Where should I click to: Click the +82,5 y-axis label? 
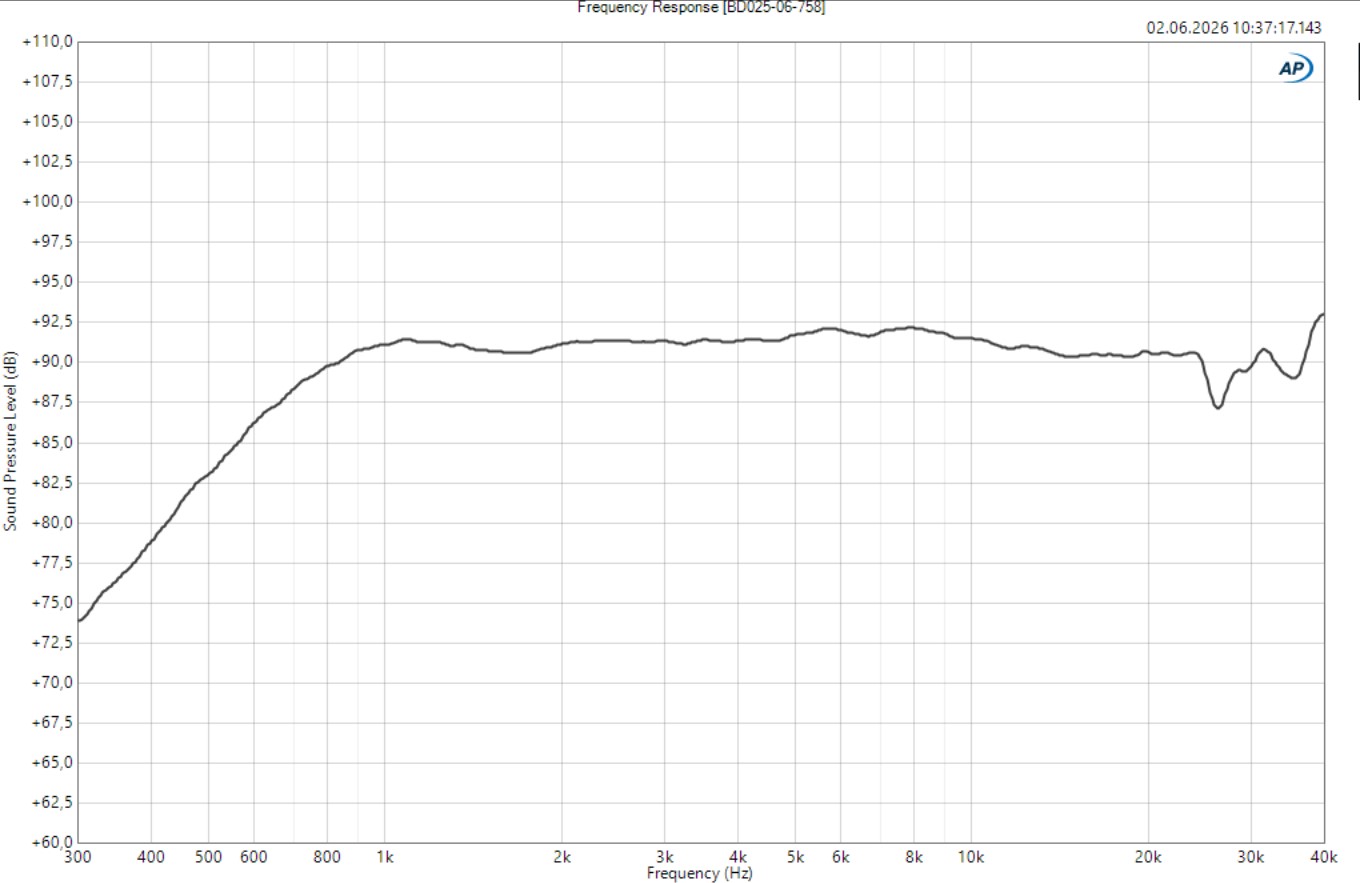tap(50, 483)
